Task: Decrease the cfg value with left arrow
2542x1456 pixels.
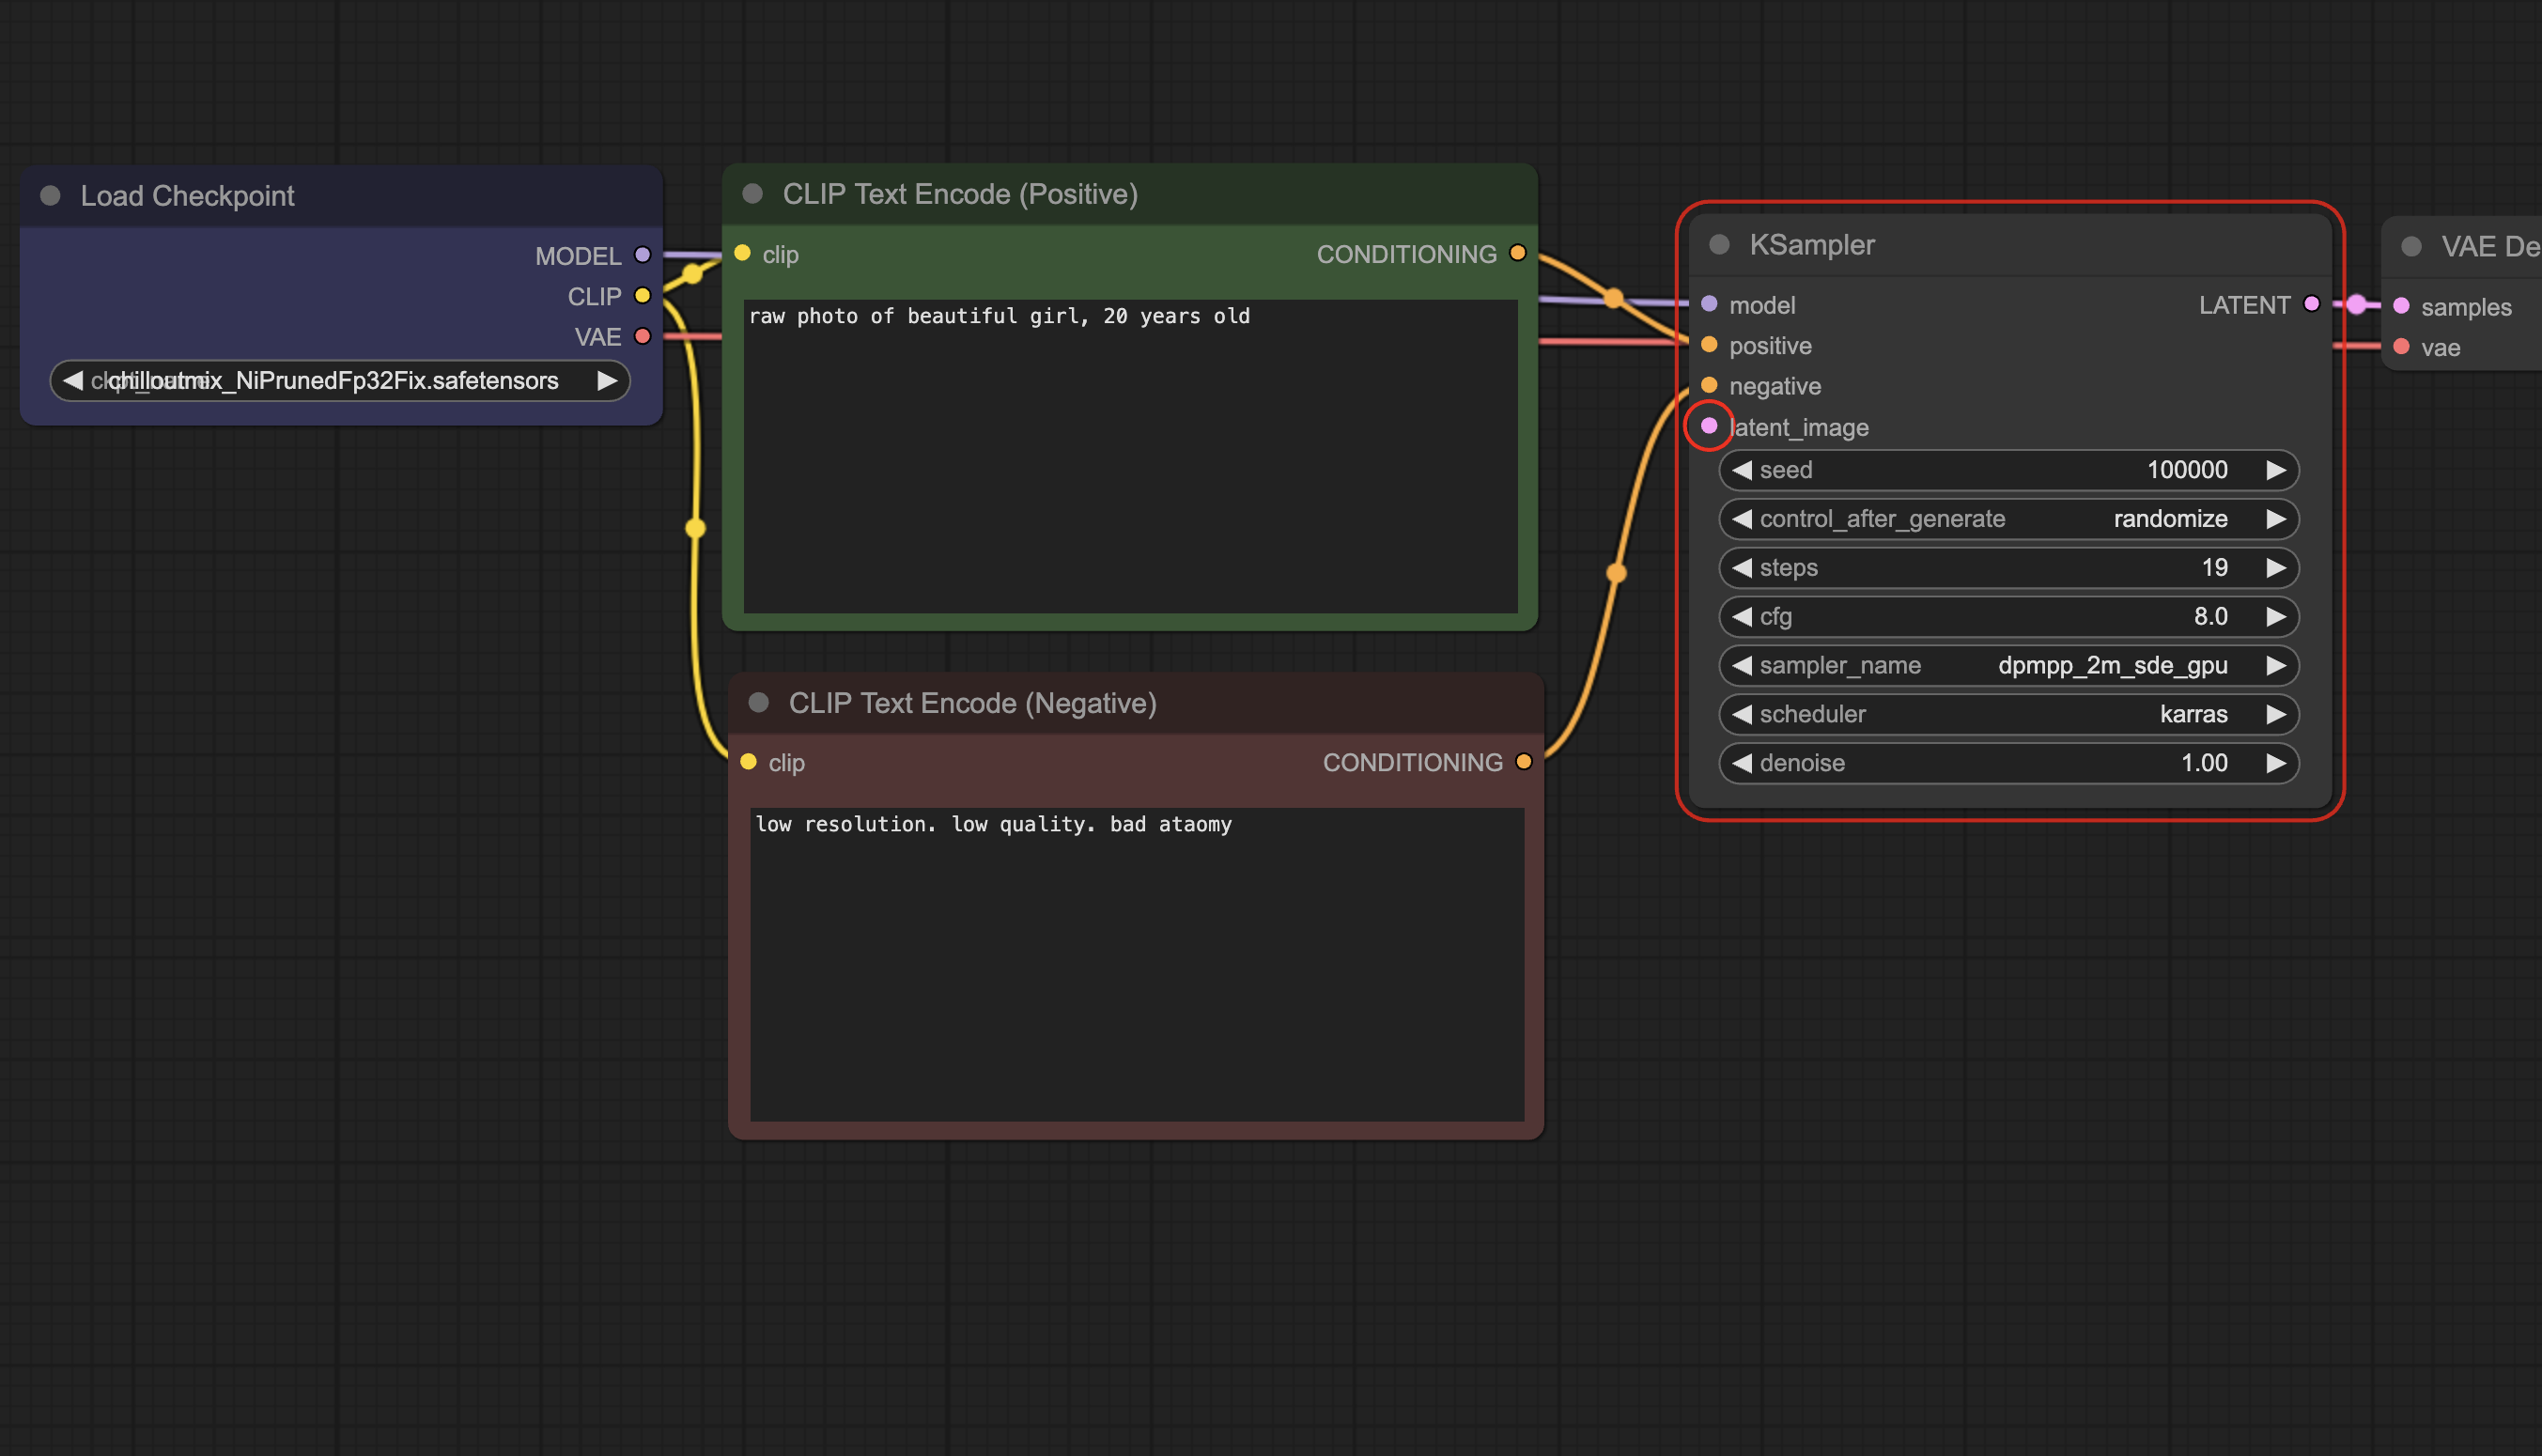Action: coord(1742,617)
